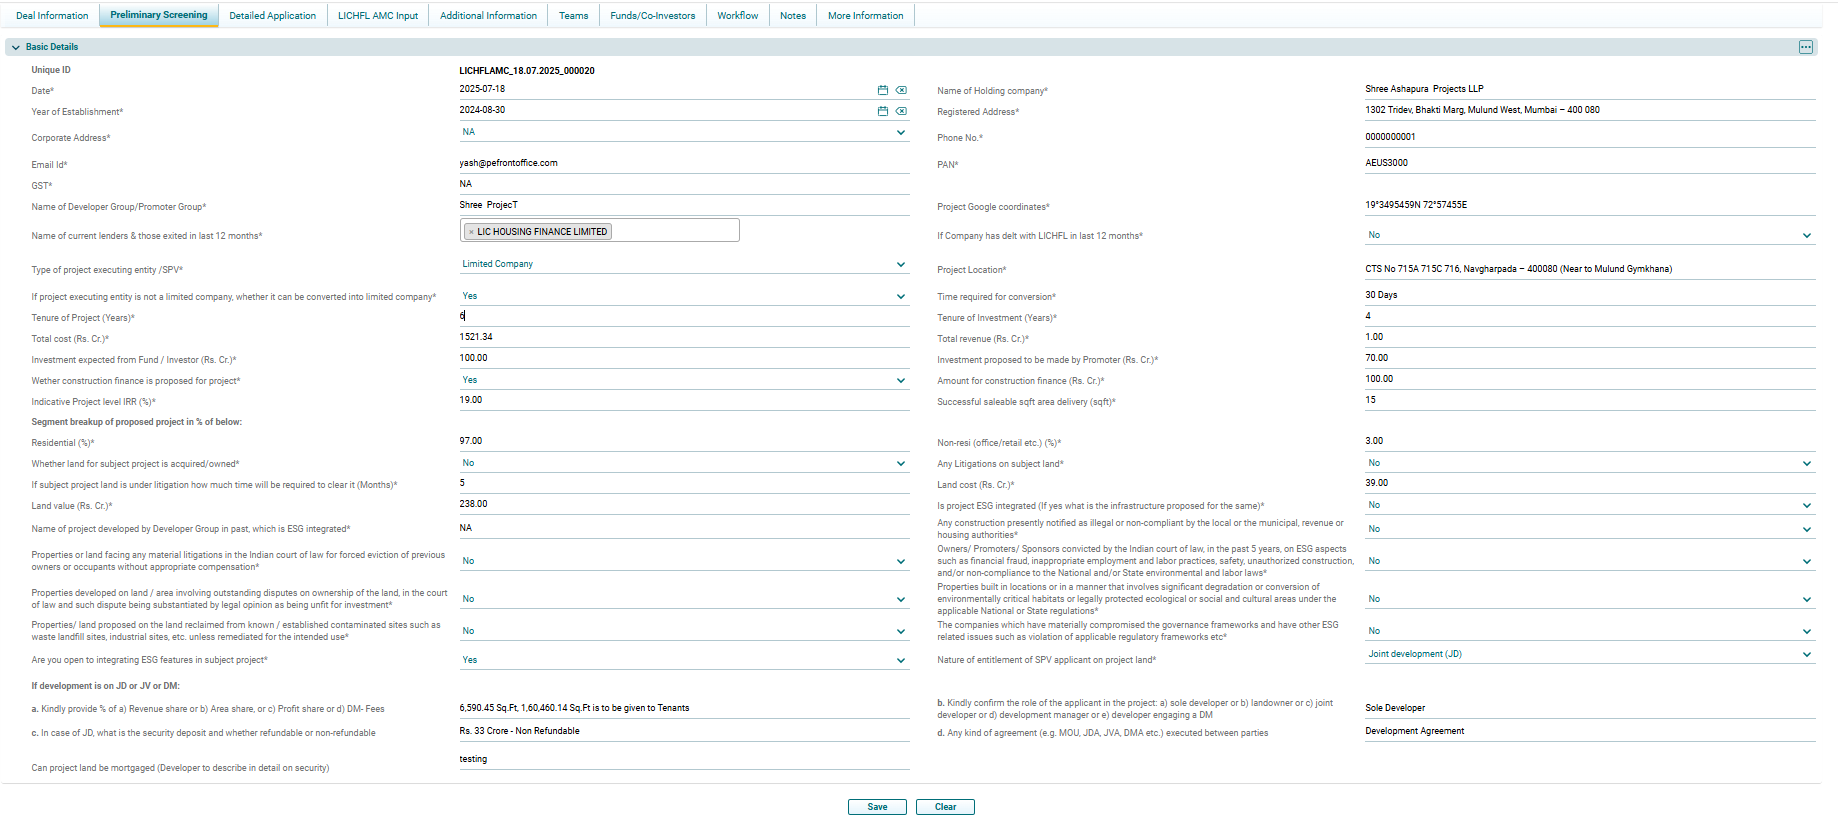Viewport: 1838px width, 815px height.
Task: Click the Email Id input field
Action: click(683, 163)
